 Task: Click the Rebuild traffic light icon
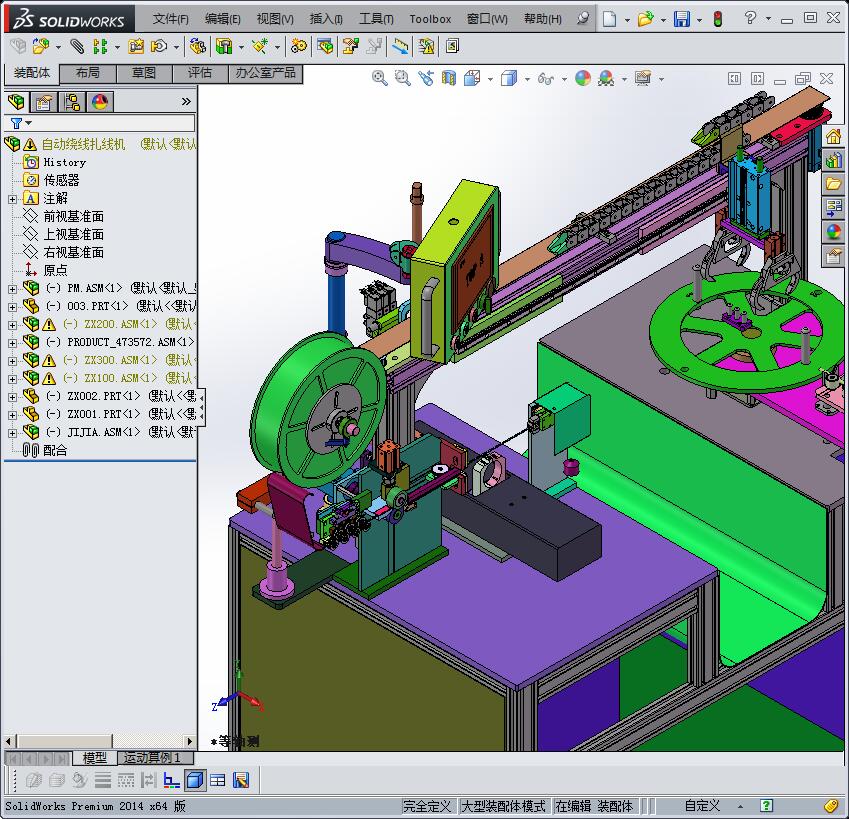(x=717, y=19)
